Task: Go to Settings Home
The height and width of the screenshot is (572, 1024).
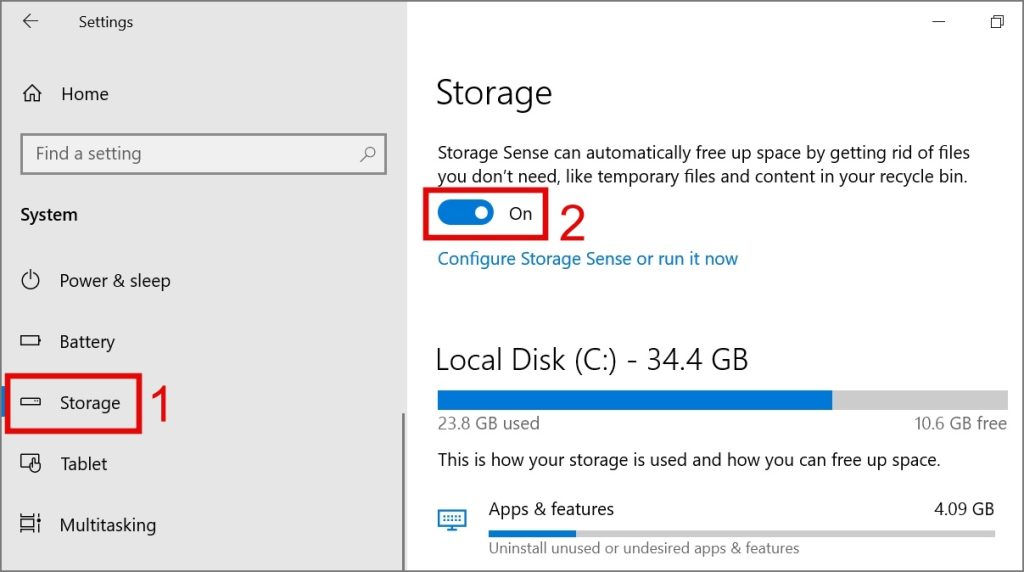Action: (x=84, y=94)
